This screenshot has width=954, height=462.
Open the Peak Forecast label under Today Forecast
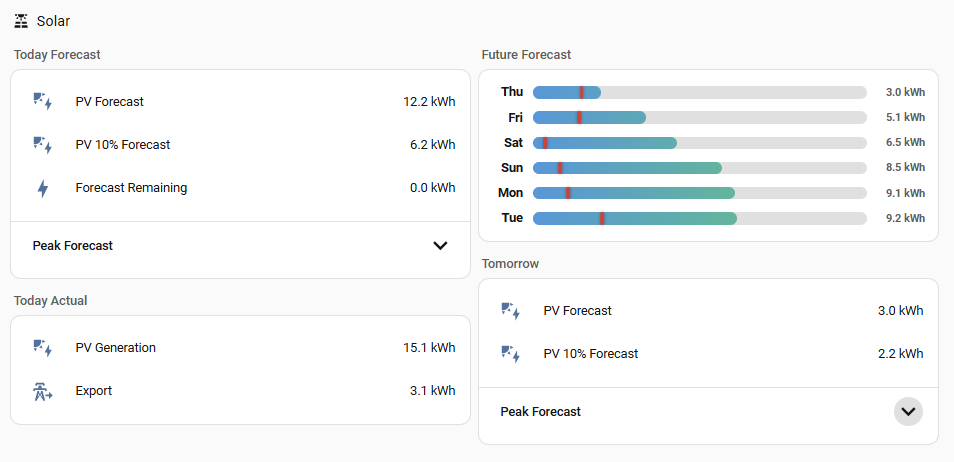73,246
